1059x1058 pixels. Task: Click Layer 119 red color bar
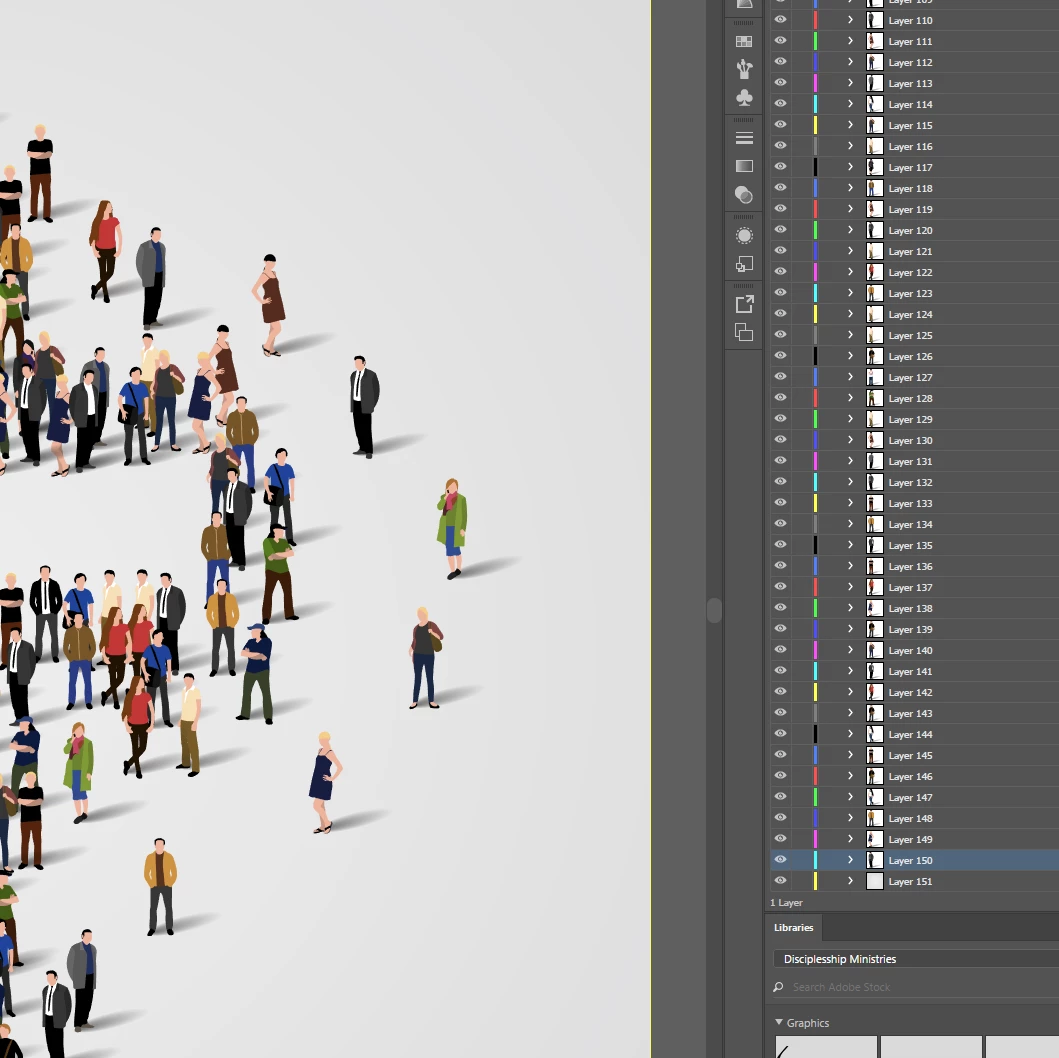815,209
